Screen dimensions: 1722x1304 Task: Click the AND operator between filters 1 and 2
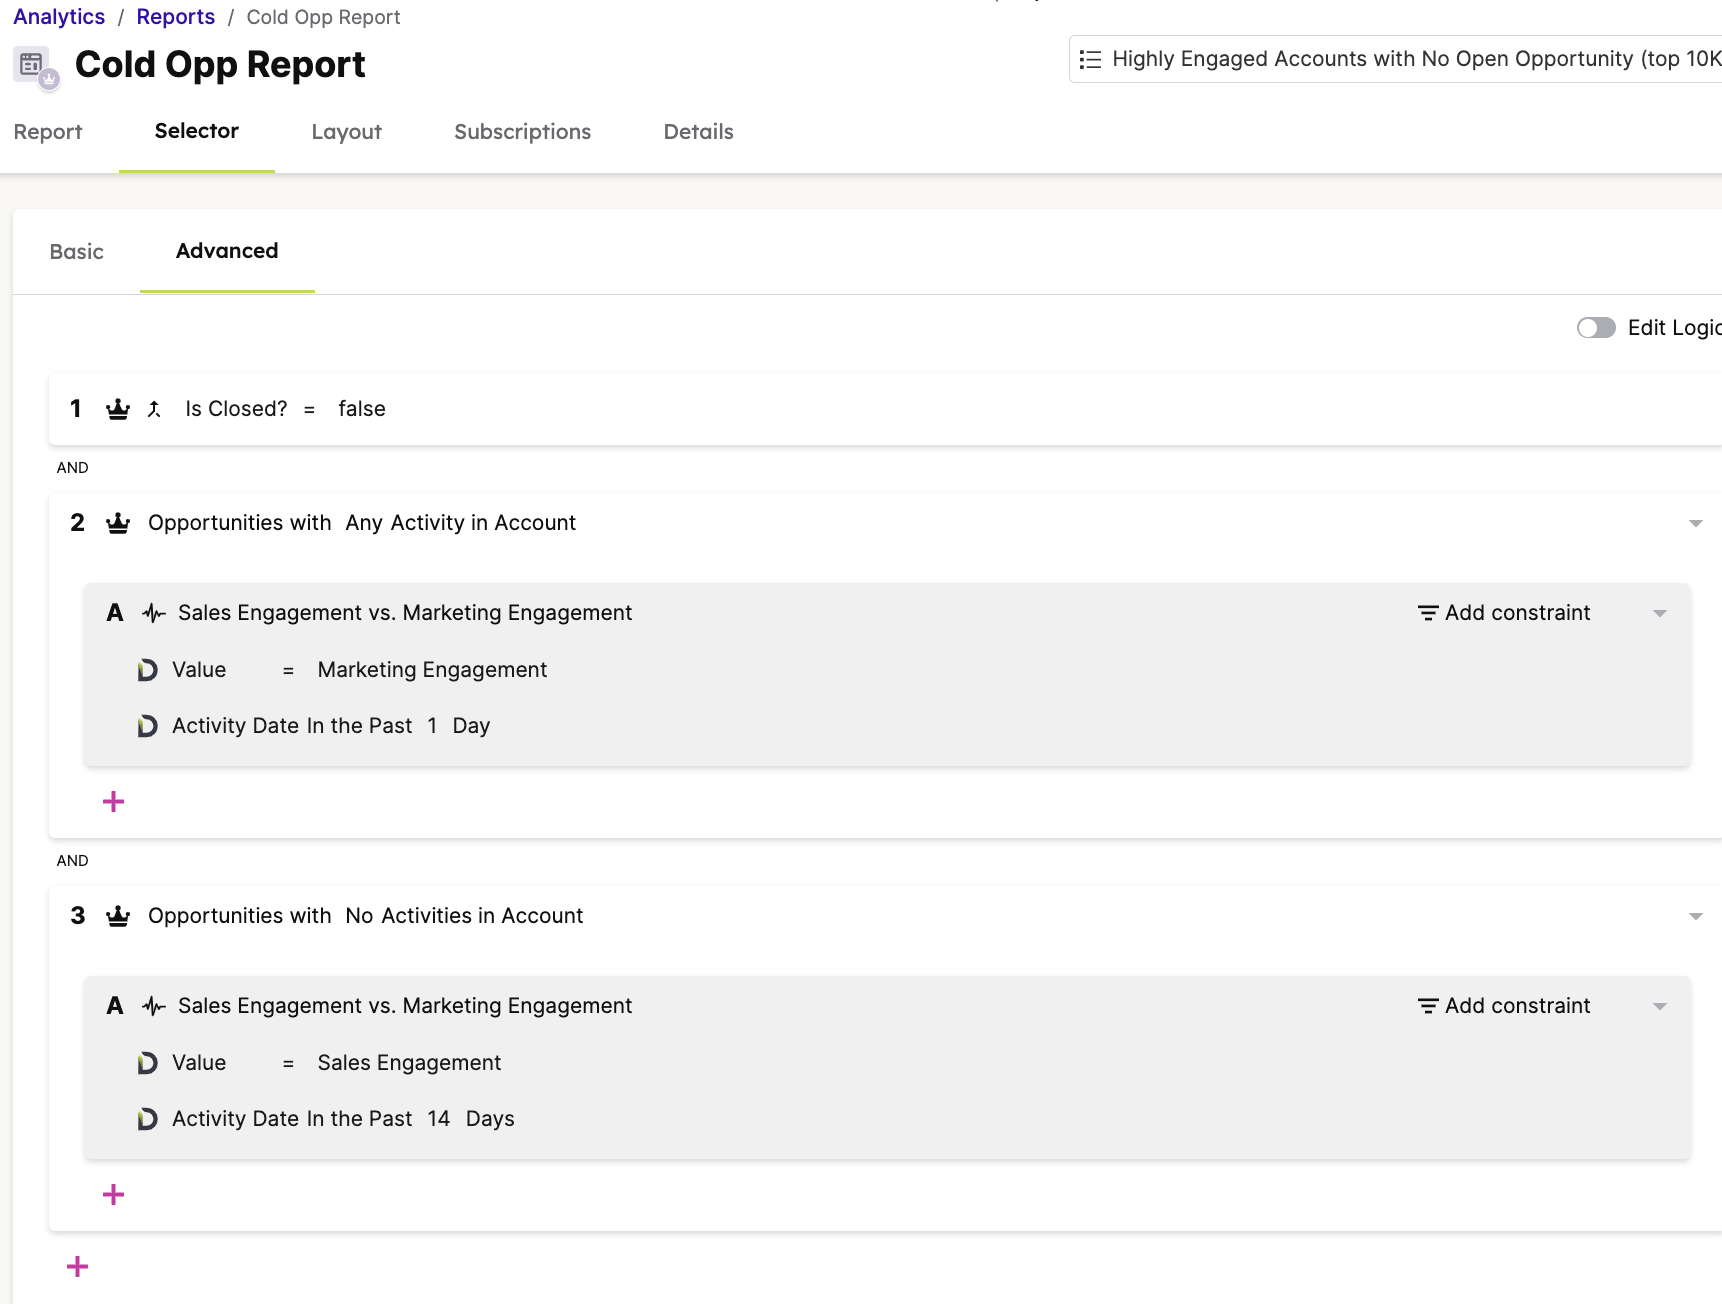click(x=73, y=468)
